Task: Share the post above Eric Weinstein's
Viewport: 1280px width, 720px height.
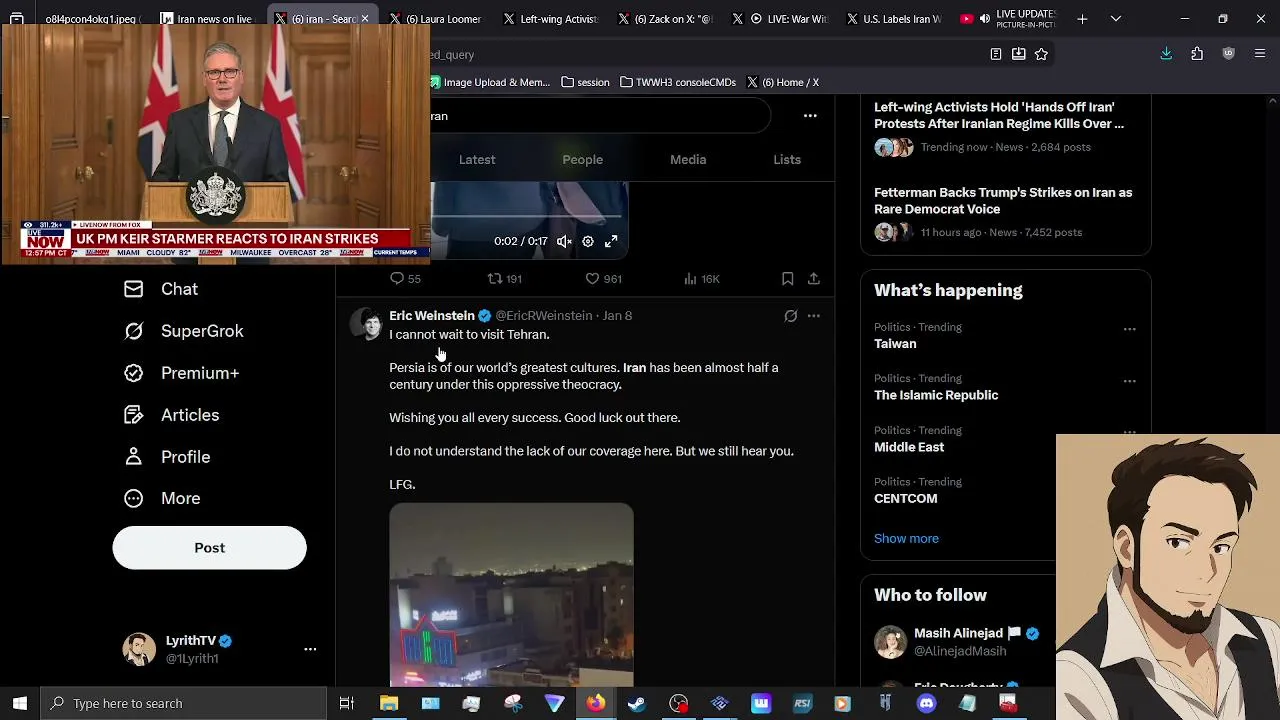Action: pos(814,279)
